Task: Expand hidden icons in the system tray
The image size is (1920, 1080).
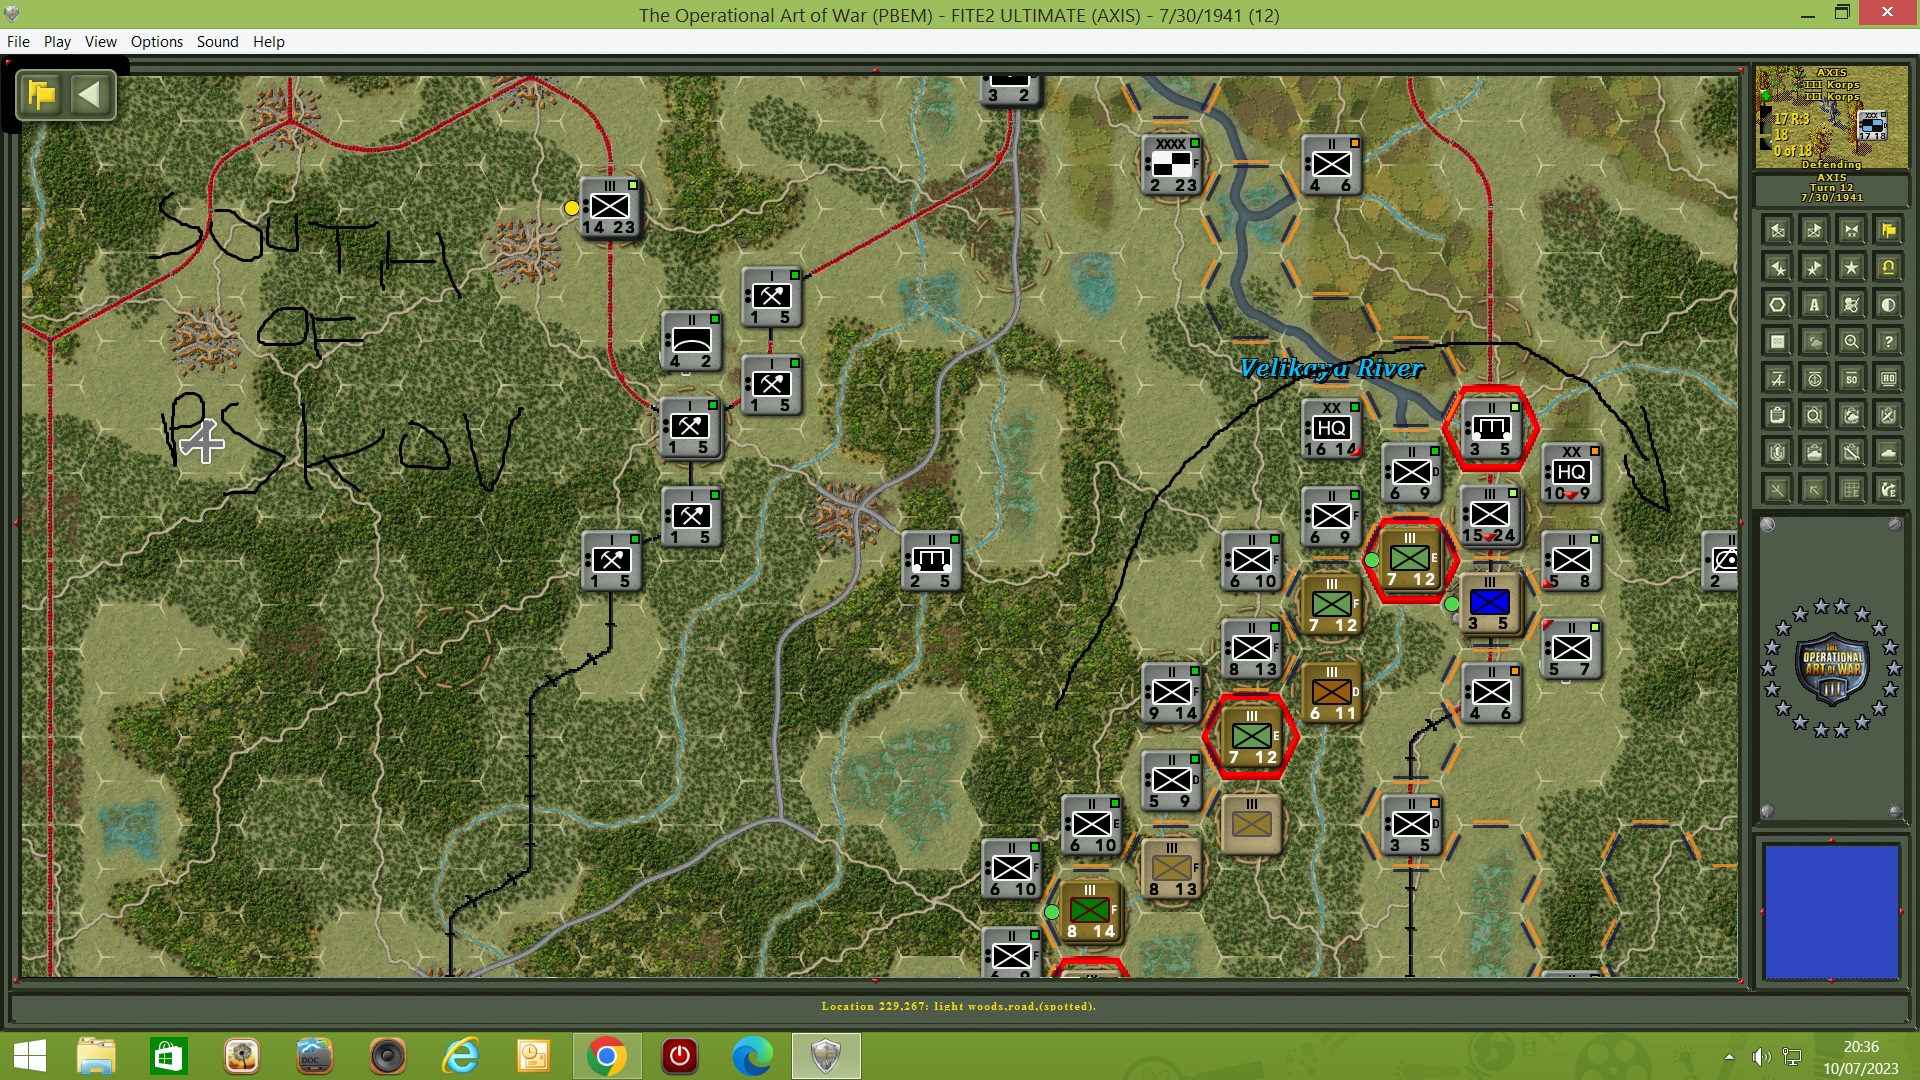Action: tap(1730, 1056)
